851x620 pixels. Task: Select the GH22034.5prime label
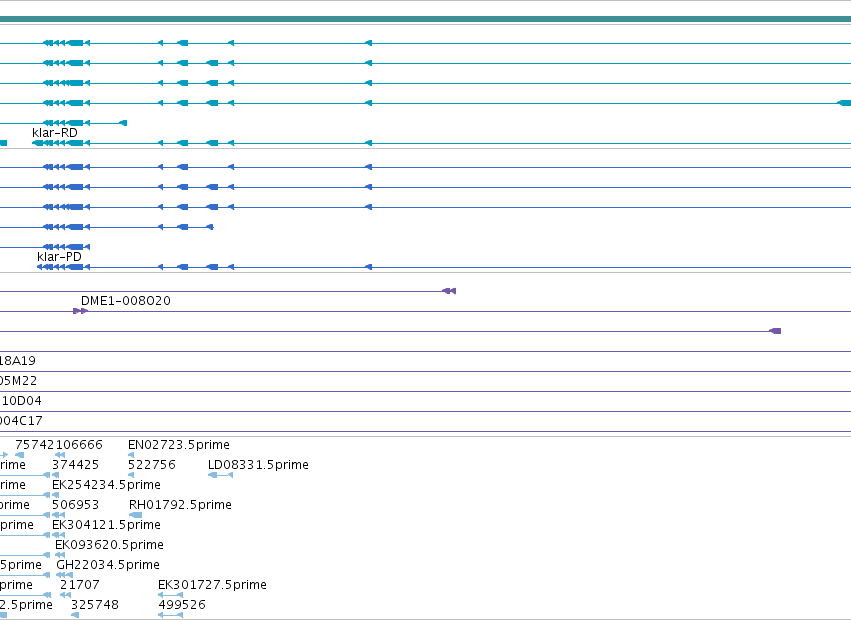point(108,565)
